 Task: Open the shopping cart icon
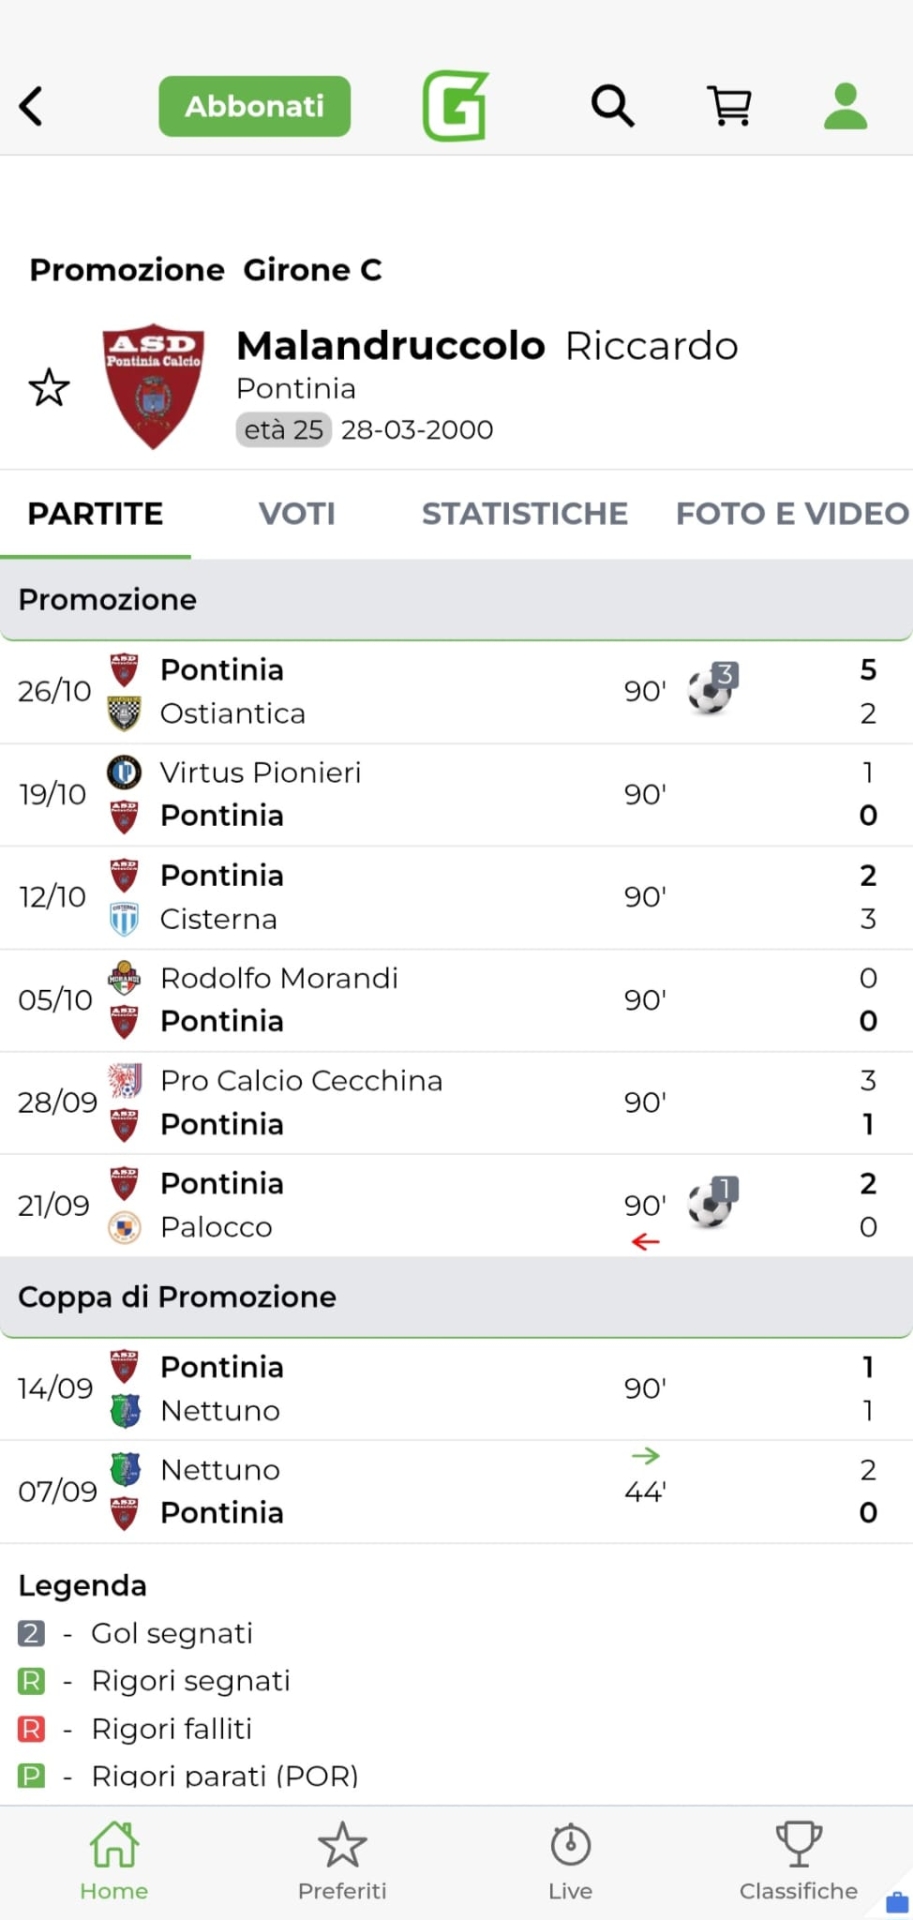pyautogui.click(x=729, y=105)
